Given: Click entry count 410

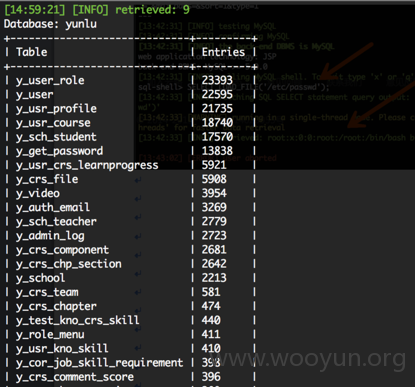Looking at the screenshot, I should pyautogui.click(x=211, y=349).
